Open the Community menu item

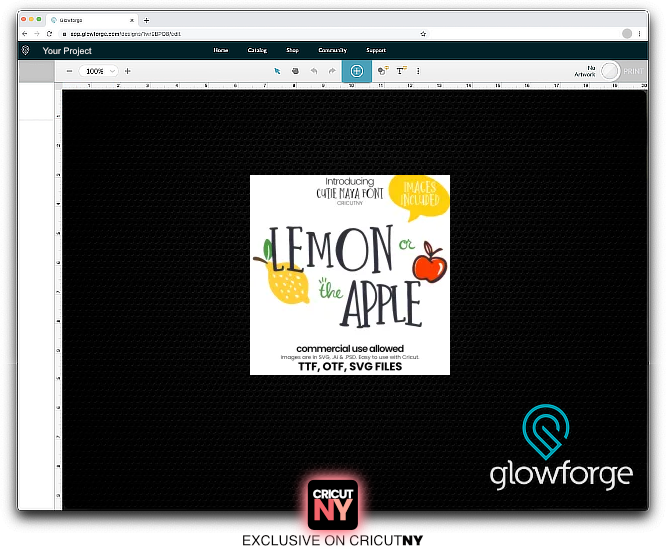(x=333, y=50)
